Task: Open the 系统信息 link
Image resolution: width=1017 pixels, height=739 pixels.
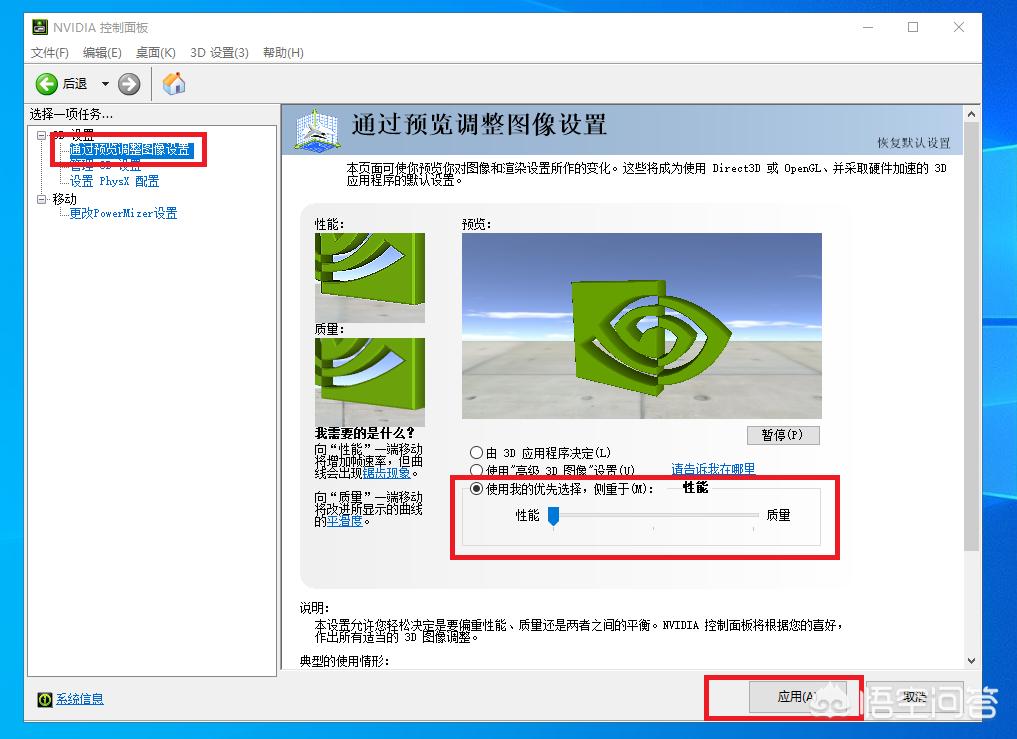Action: click(80, 699)
